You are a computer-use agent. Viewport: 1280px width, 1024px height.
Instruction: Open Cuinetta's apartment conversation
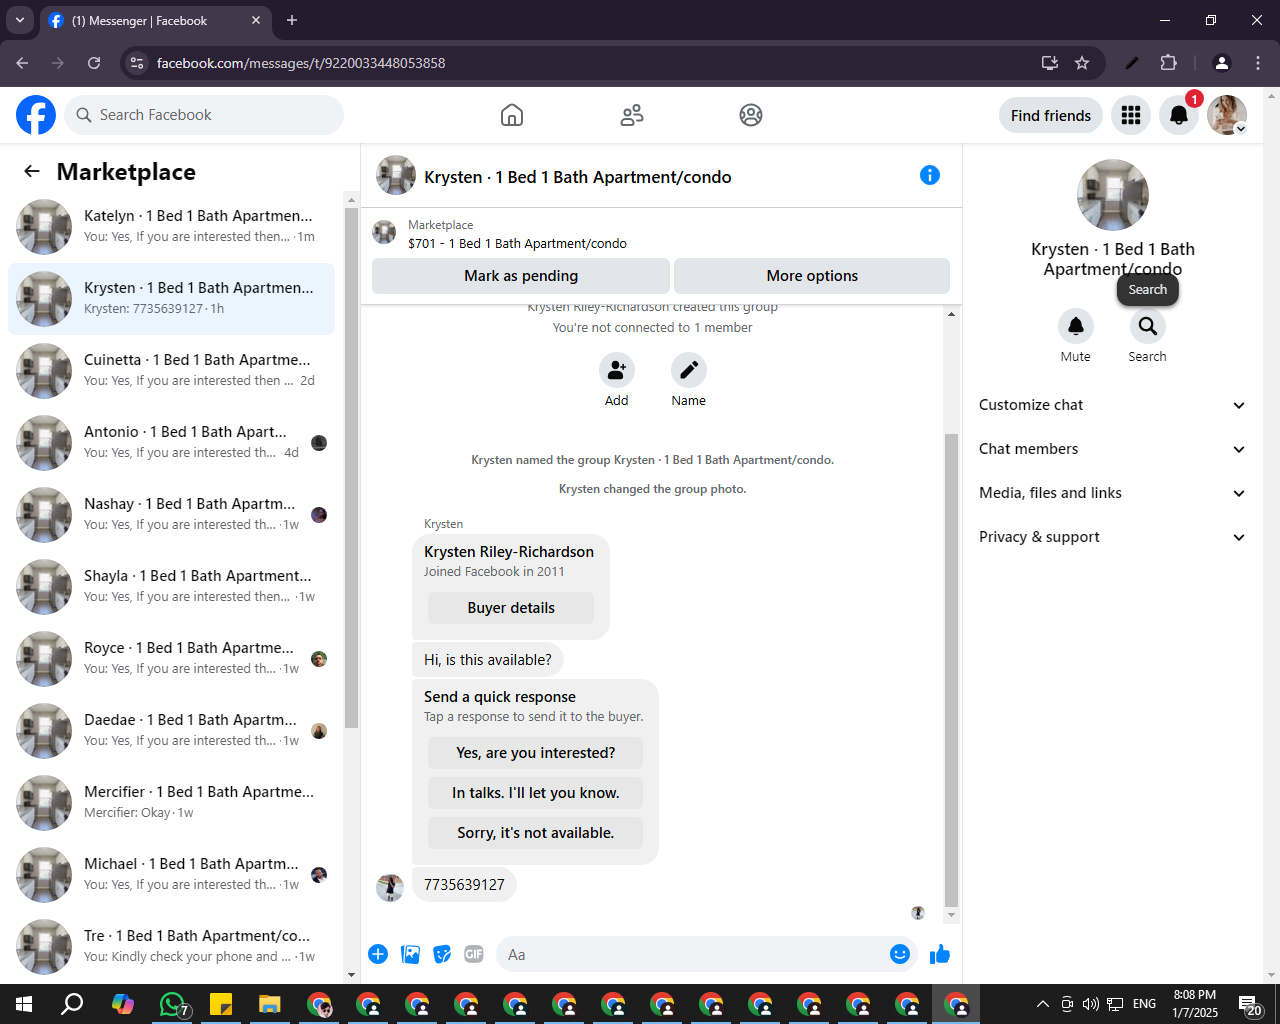point(172,371)
